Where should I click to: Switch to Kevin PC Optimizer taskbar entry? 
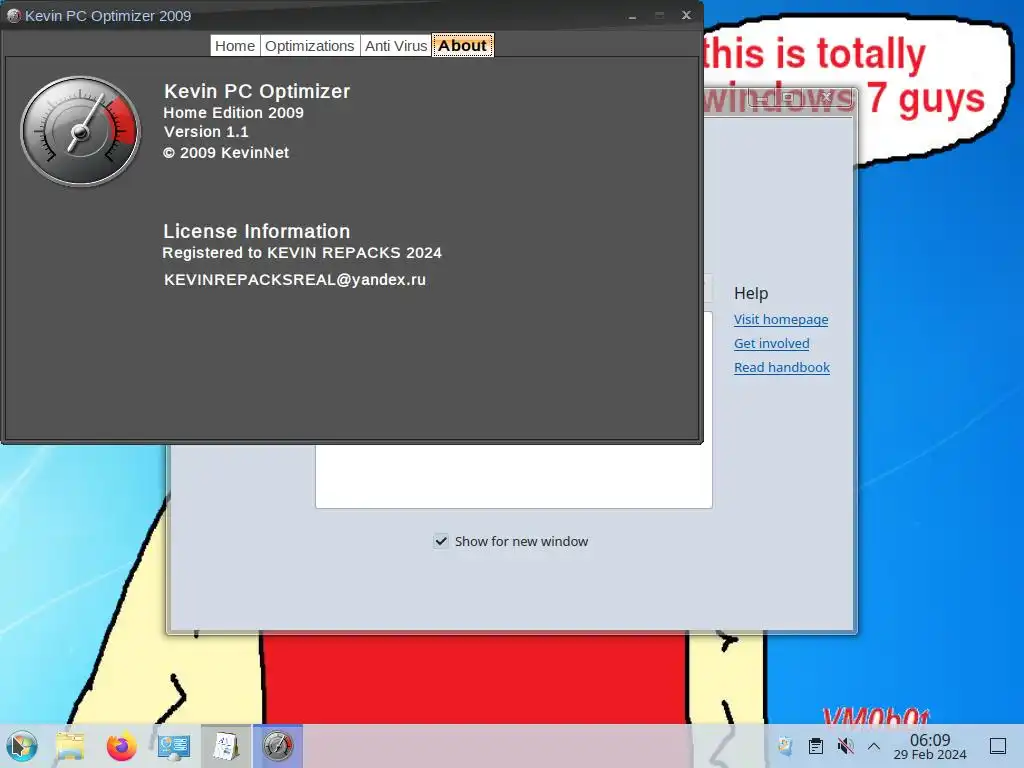click(x=278, y=746)
